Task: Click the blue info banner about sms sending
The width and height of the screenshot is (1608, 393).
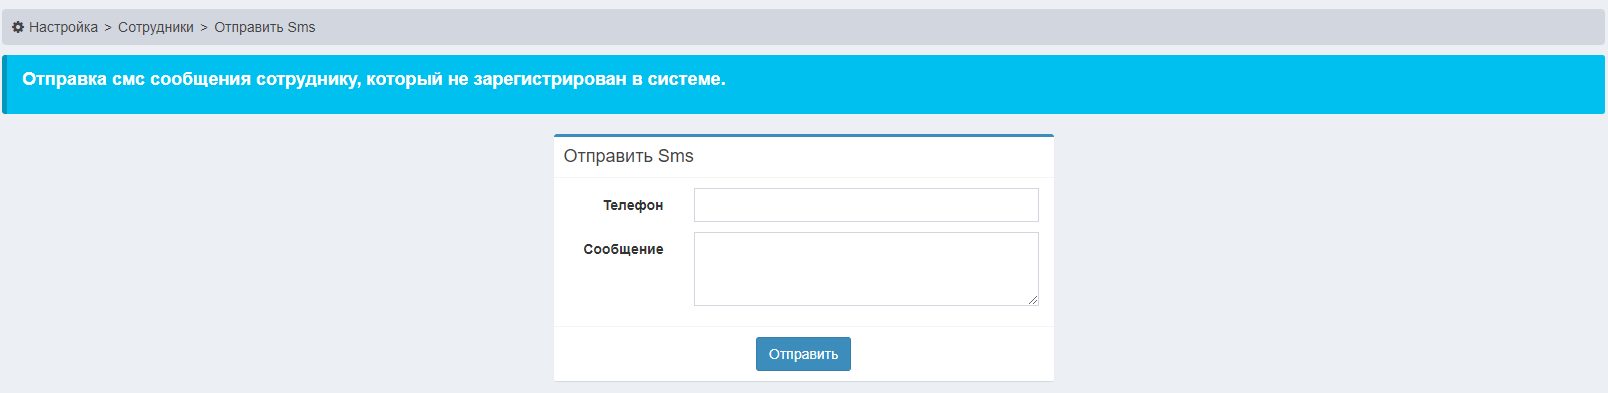Action: click(x=804, y=84)
